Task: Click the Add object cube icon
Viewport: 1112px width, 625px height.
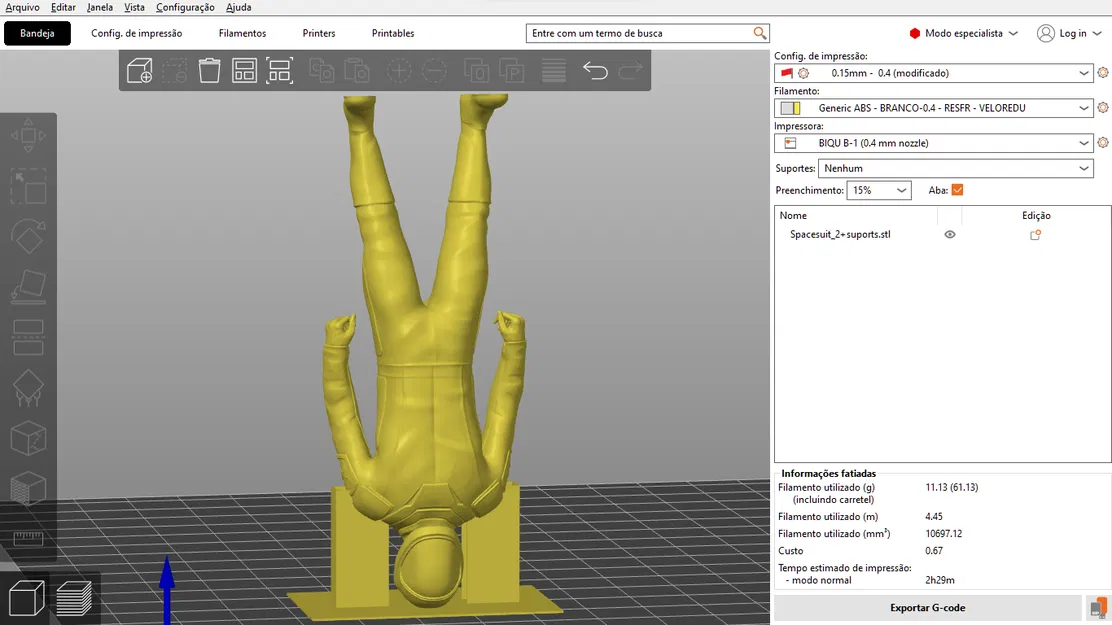Action: pos(140,70)
